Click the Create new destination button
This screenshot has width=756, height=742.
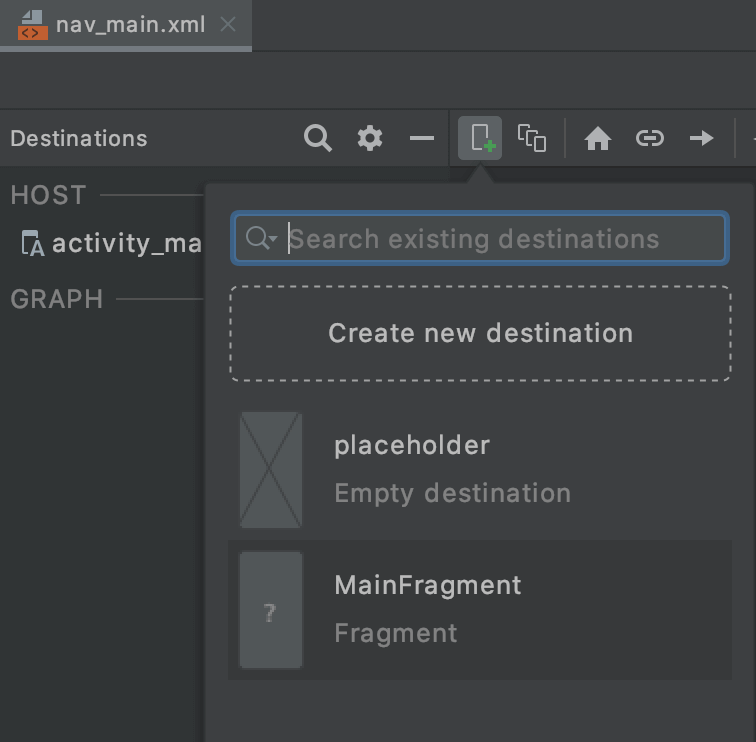coord(480,333)
